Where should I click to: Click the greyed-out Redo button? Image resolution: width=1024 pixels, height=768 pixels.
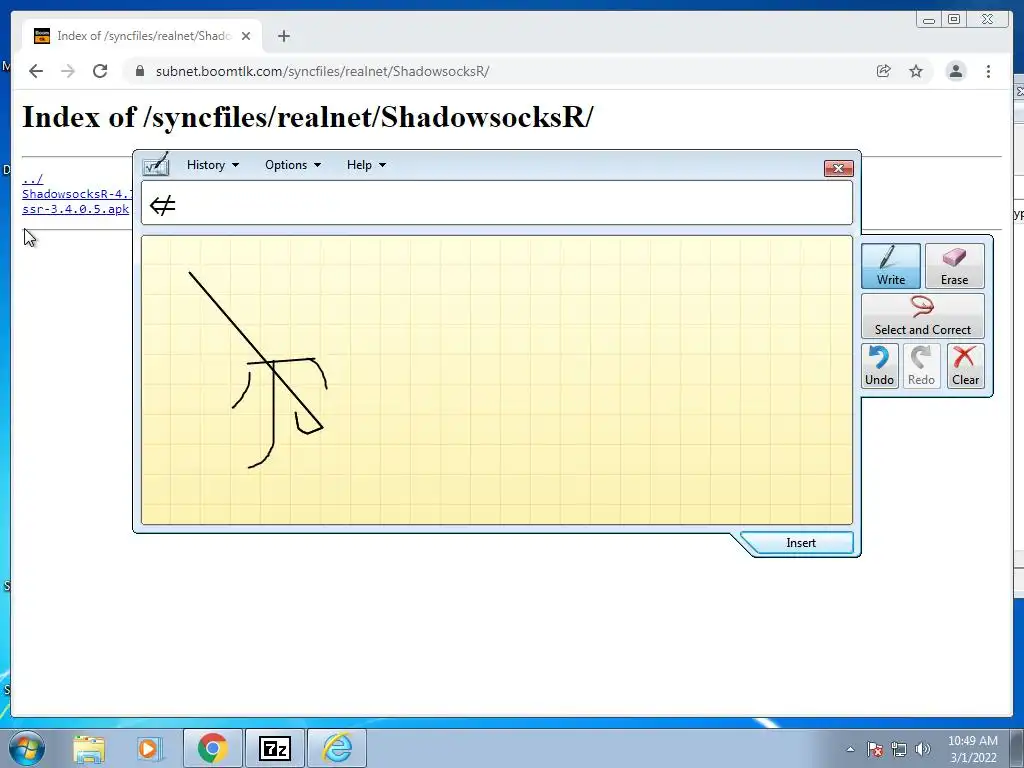pyautogui.click(x=921, y=366)
